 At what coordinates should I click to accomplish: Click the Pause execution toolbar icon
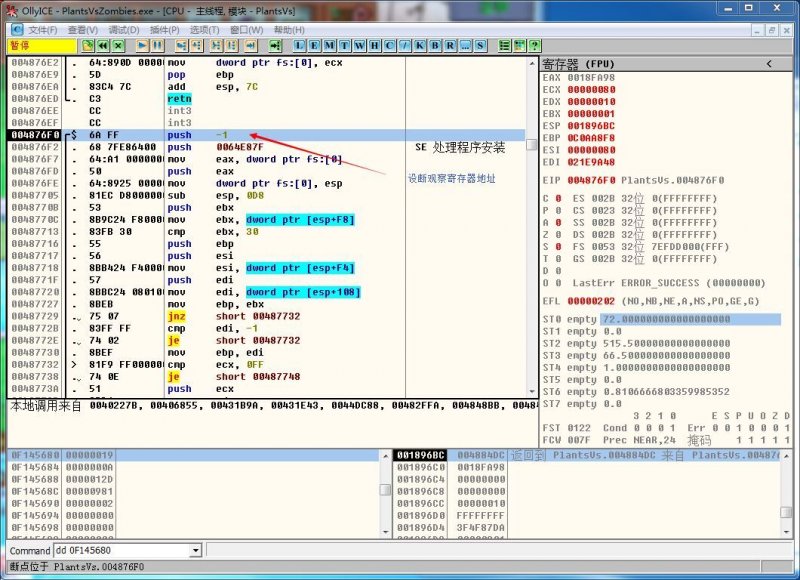(158, 46)
